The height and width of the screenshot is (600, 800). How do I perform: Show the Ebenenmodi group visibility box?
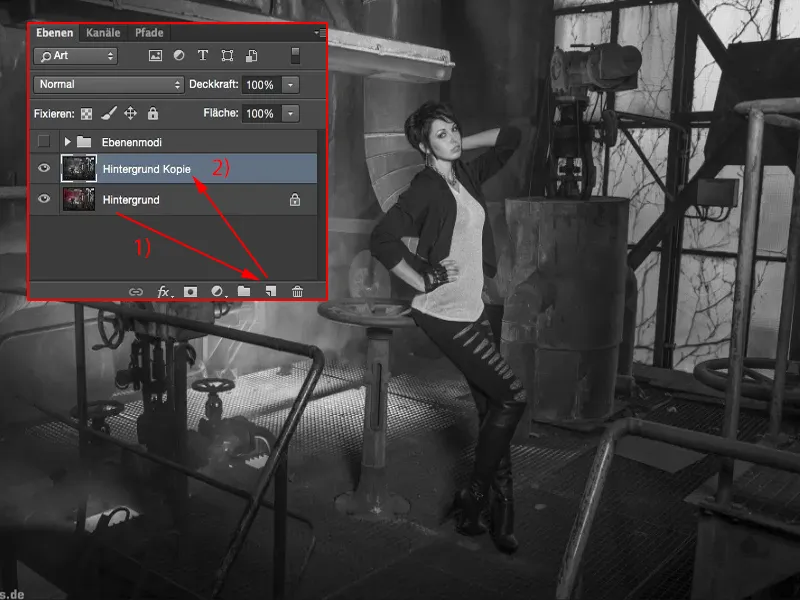[x=44, y=141]
